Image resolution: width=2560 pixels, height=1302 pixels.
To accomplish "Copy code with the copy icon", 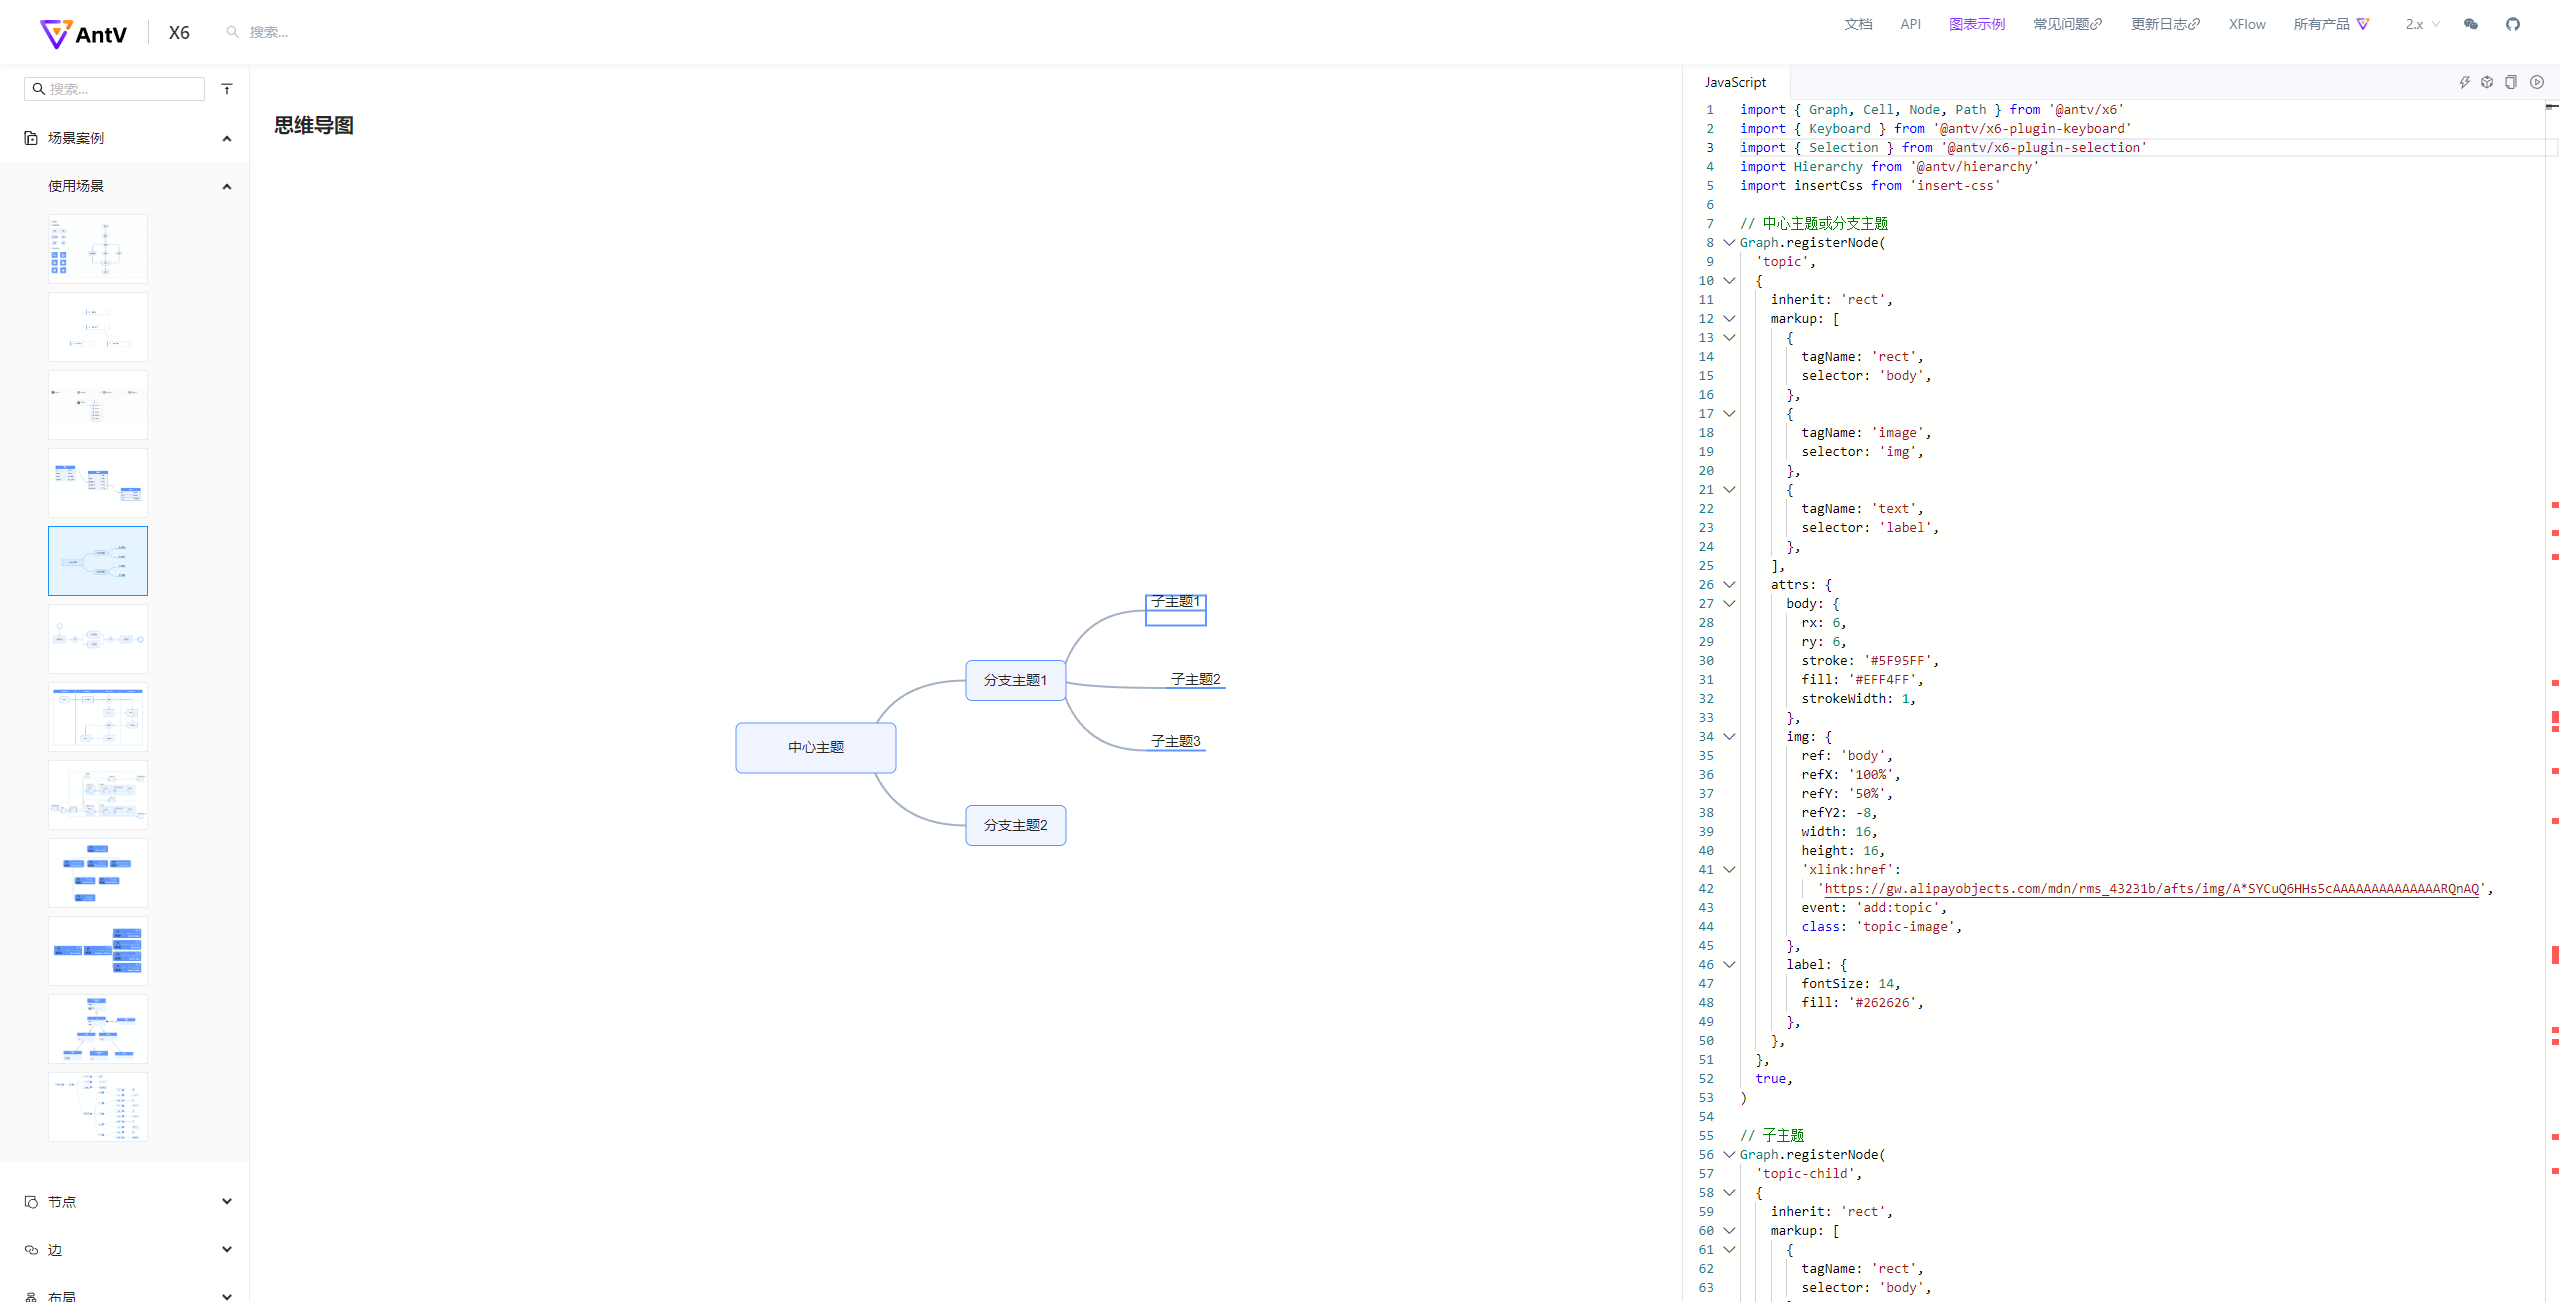I will [2511, 82].
